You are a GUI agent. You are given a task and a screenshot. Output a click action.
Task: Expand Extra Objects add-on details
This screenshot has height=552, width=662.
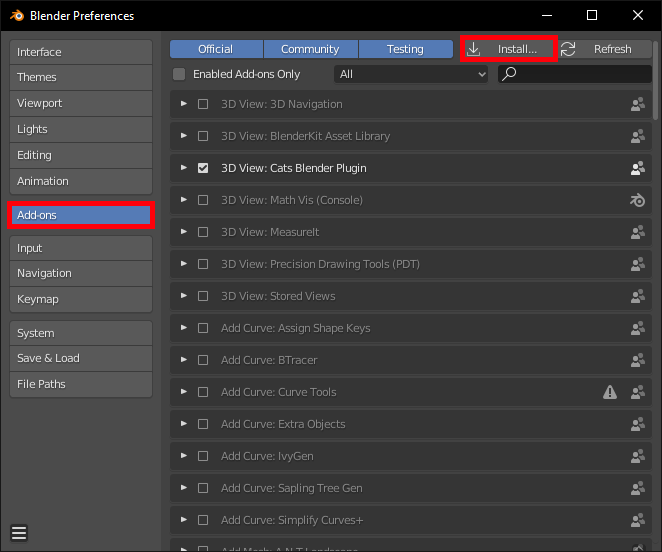point(184,424)
